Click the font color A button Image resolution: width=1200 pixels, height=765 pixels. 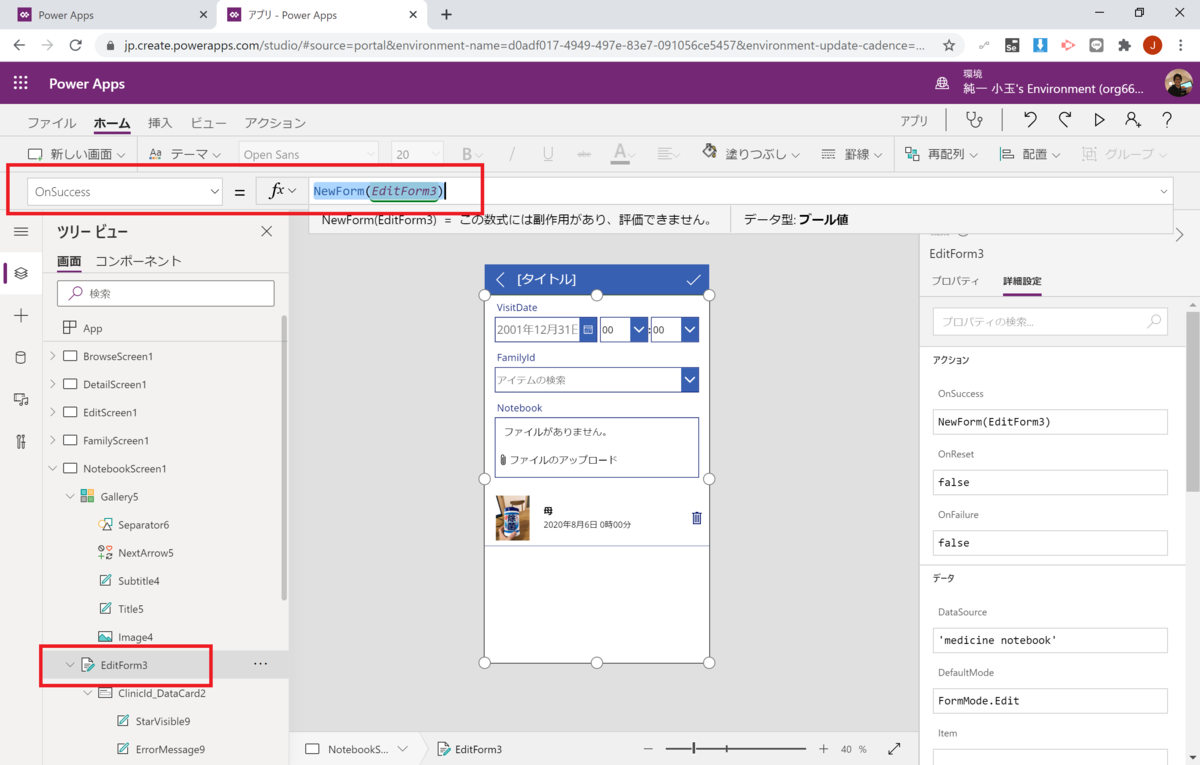point(620,154)
